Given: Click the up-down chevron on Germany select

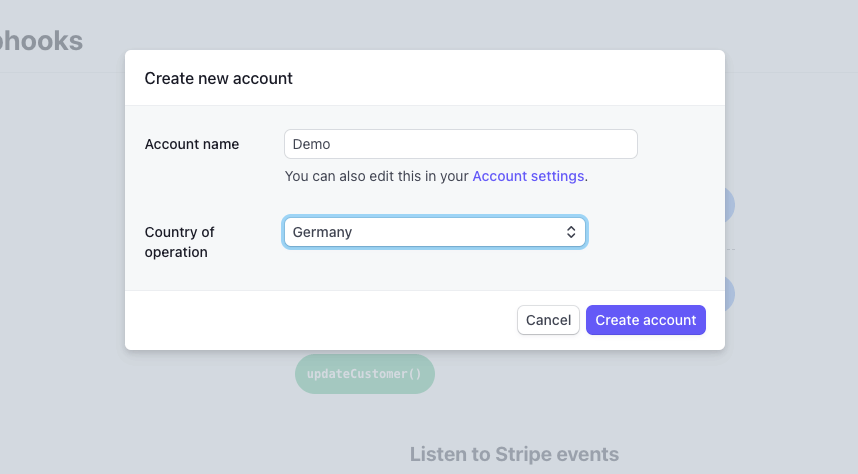Looking at the screenshot, I should pos(571,232).
